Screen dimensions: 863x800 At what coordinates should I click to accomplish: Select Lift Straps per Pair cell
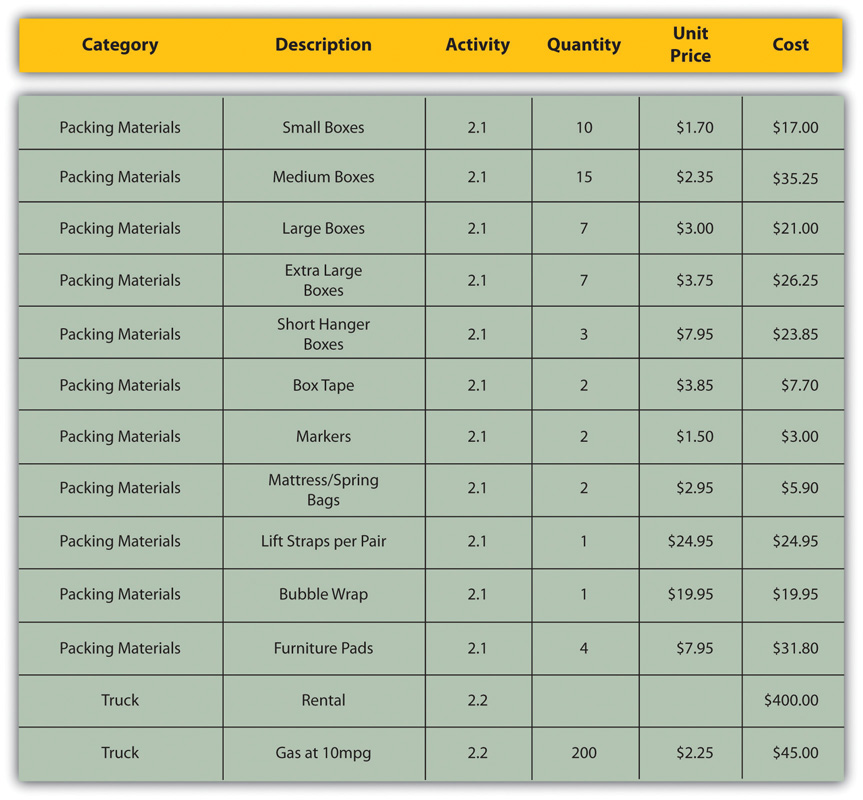pos(323,541)
